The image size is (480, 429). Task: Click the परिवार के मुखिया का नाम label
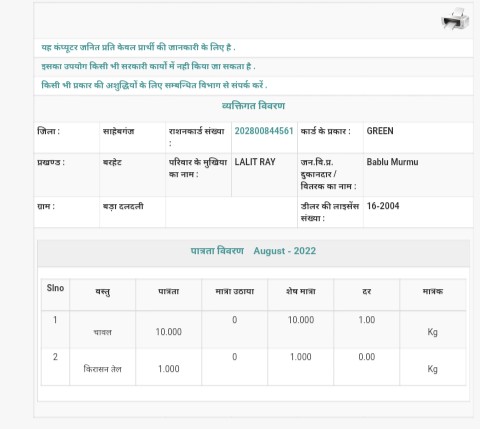click(x=198, y=168)
